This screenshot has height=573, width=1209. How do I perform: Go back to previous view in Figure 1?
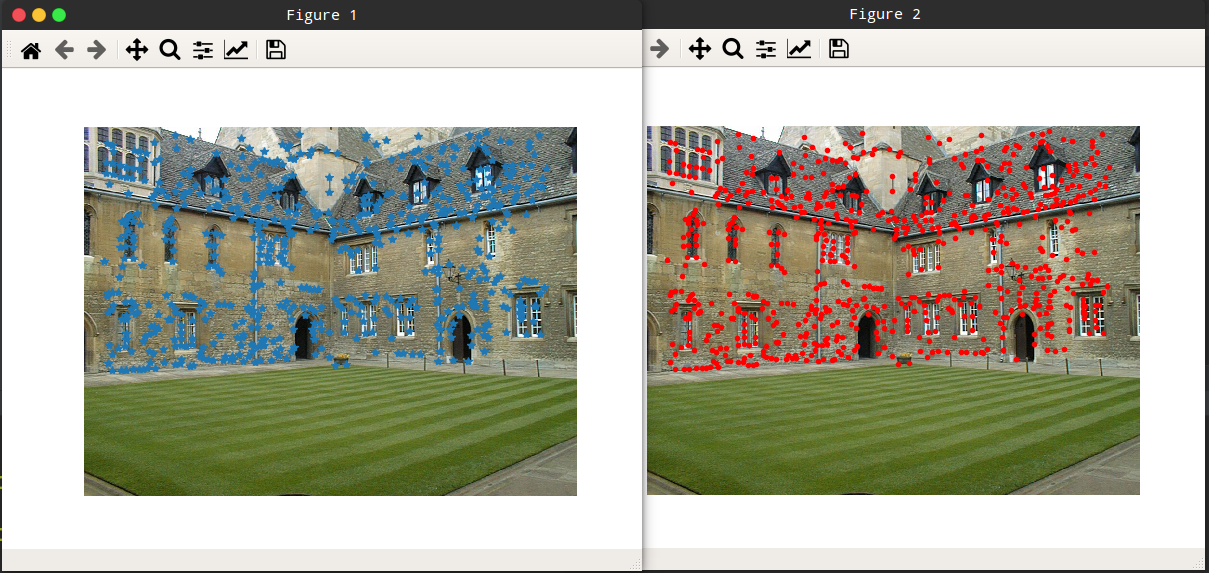click(64, 50)
